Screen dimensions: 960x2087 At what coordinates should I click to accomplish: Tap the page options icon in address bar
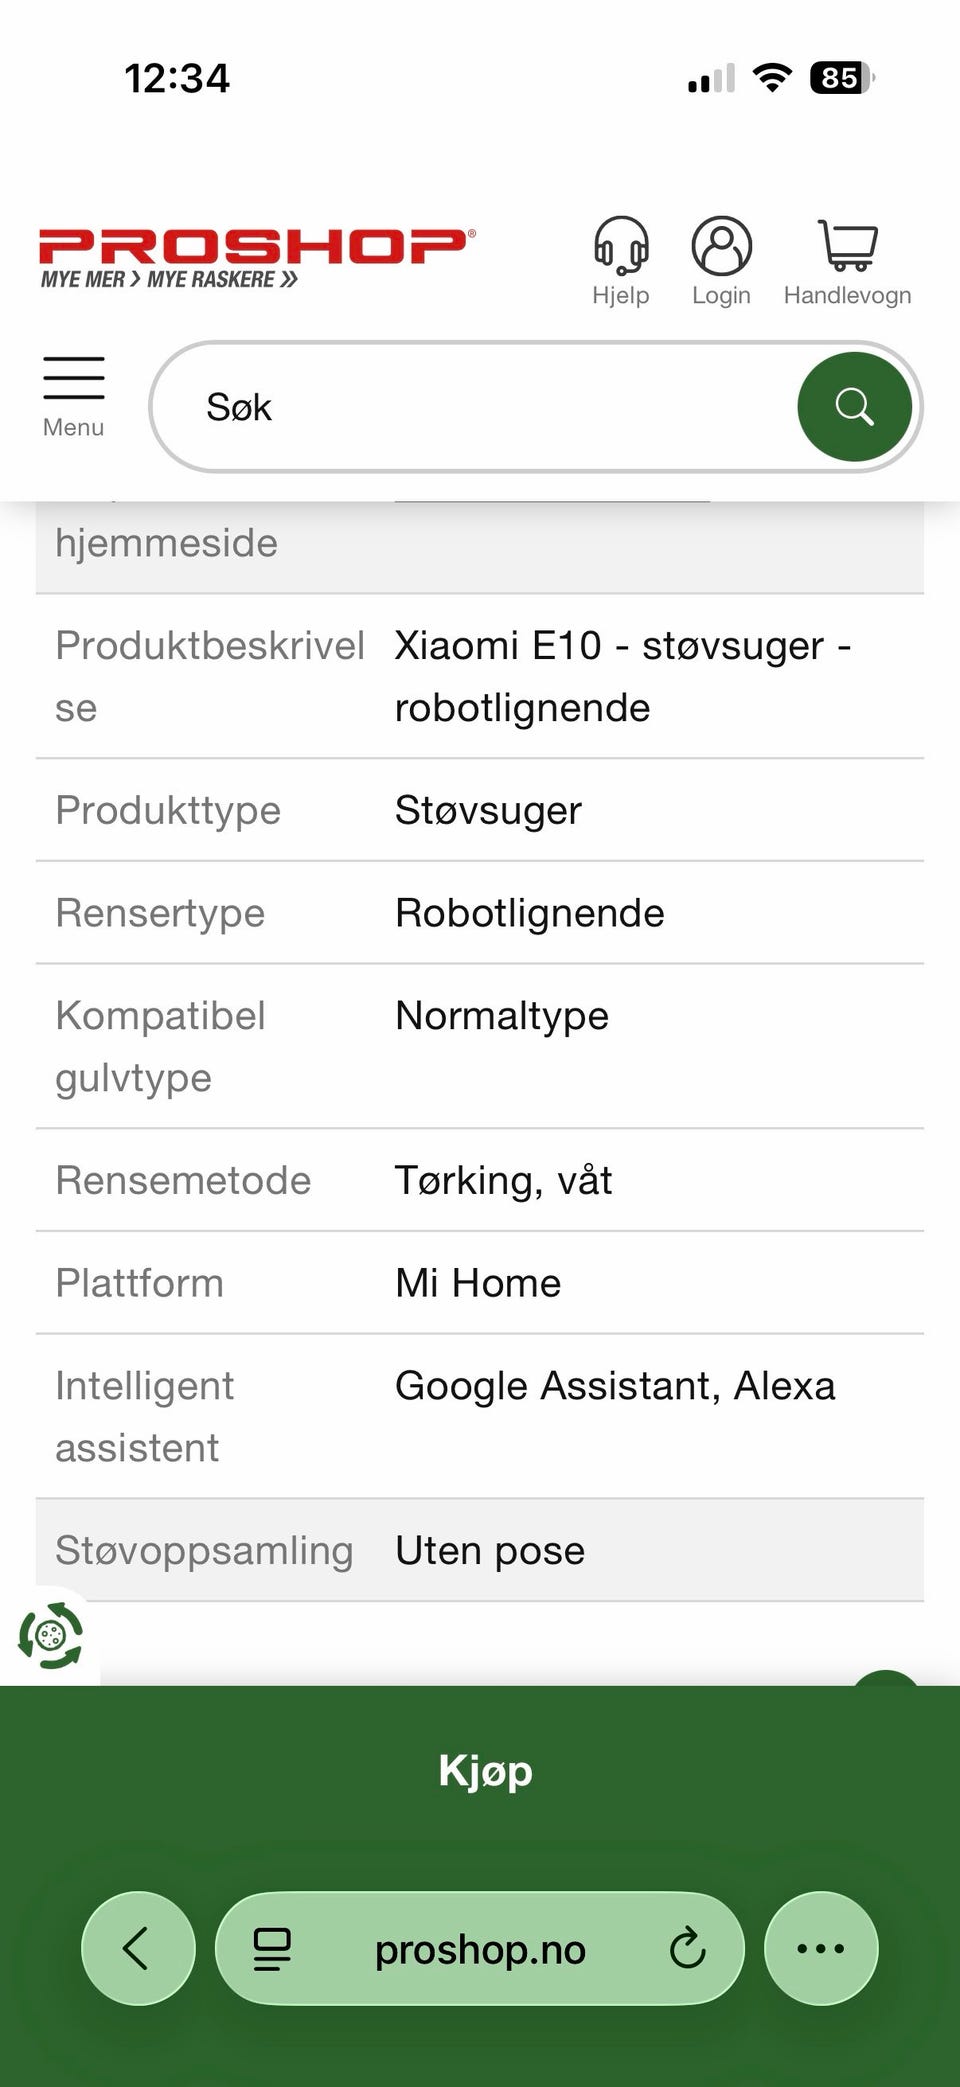271,1948
